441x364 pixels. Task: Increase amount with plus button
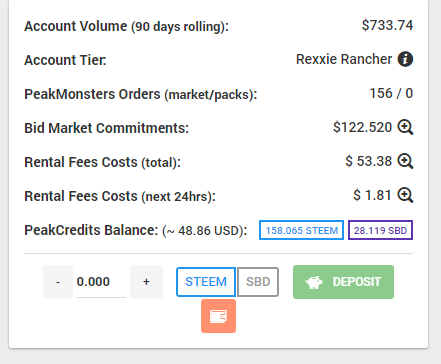coord(146,282)
